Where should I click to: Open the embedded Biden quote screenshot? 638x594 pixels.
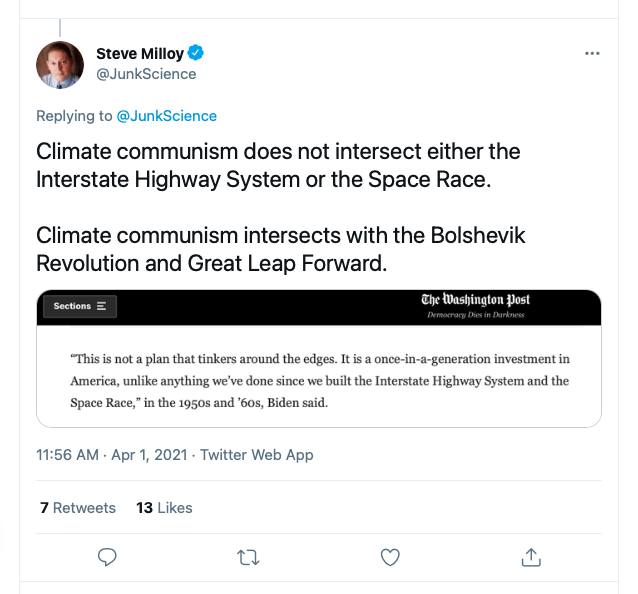point(319,380)
